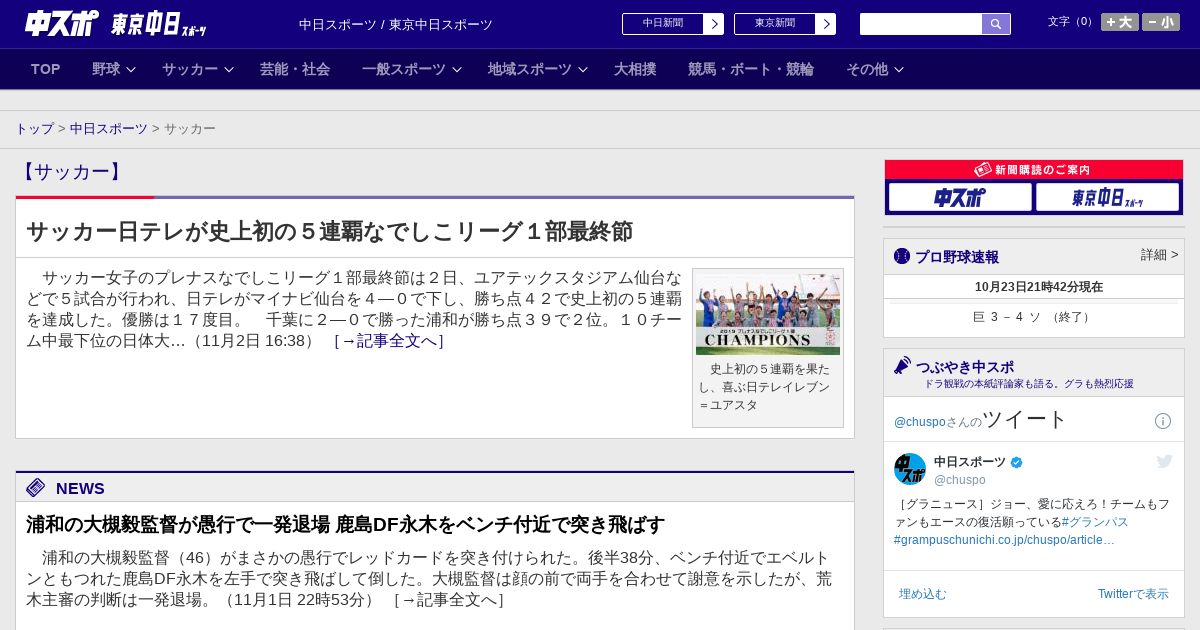Click the 東京中日スポーツ subscription button

click(1107, 197)
